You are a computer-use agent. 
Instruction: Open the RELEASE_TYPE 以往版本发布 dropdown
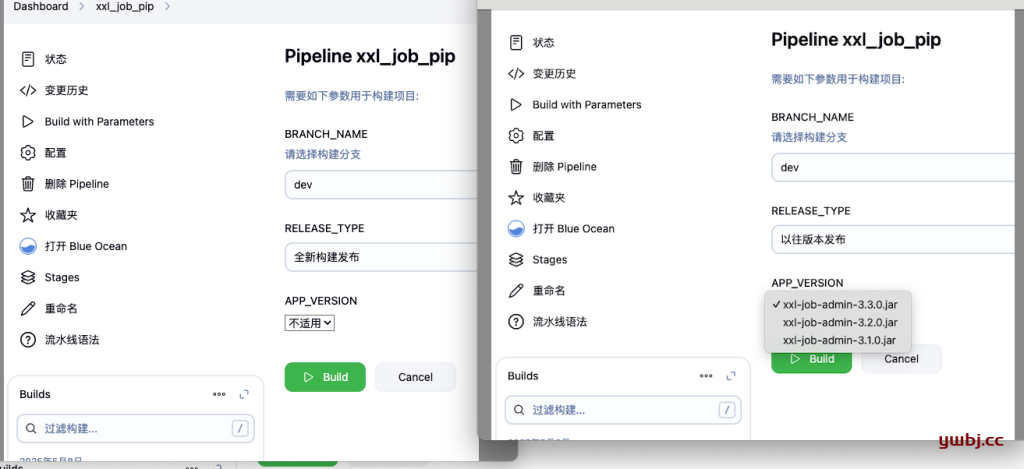[897, 240]
